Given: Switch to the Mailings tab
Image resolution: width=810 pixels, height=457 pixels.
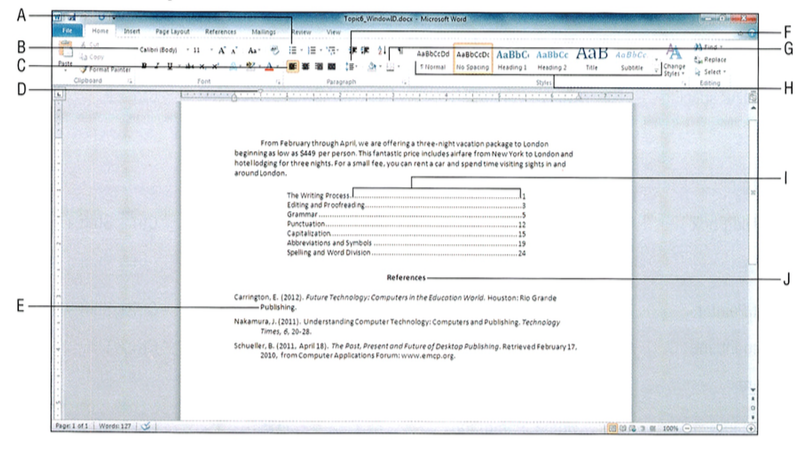Looking at the screenshot, I should (x=263, y=31).
